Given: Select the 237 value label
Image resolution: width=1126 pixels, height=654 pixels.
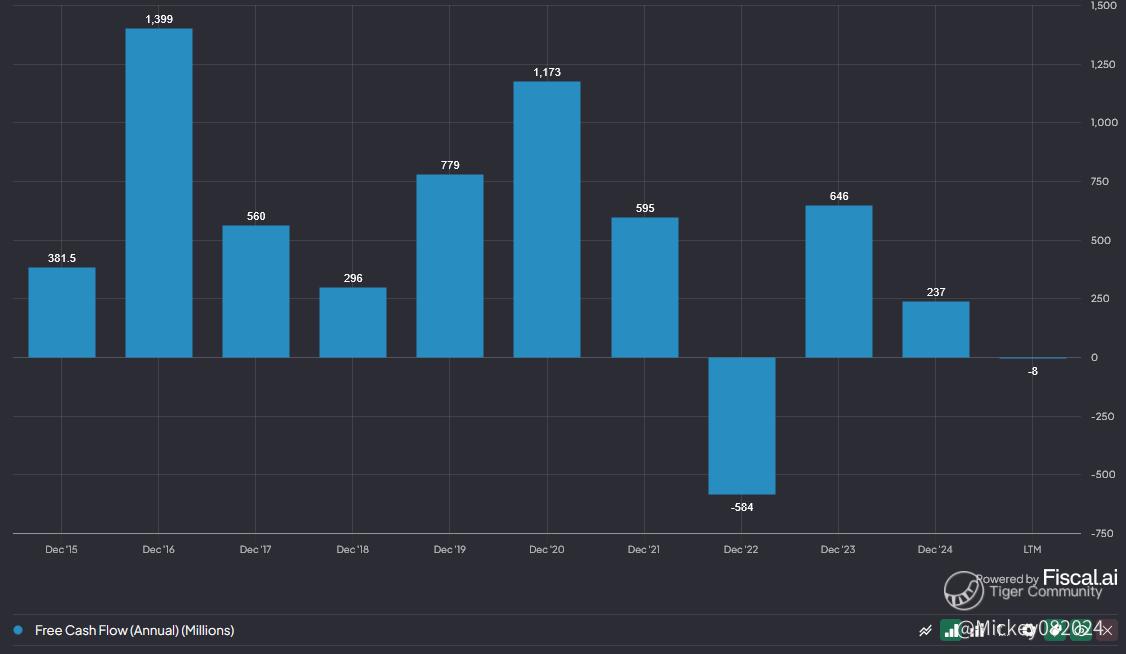Looking at the screenshot, I should (936, 292).
